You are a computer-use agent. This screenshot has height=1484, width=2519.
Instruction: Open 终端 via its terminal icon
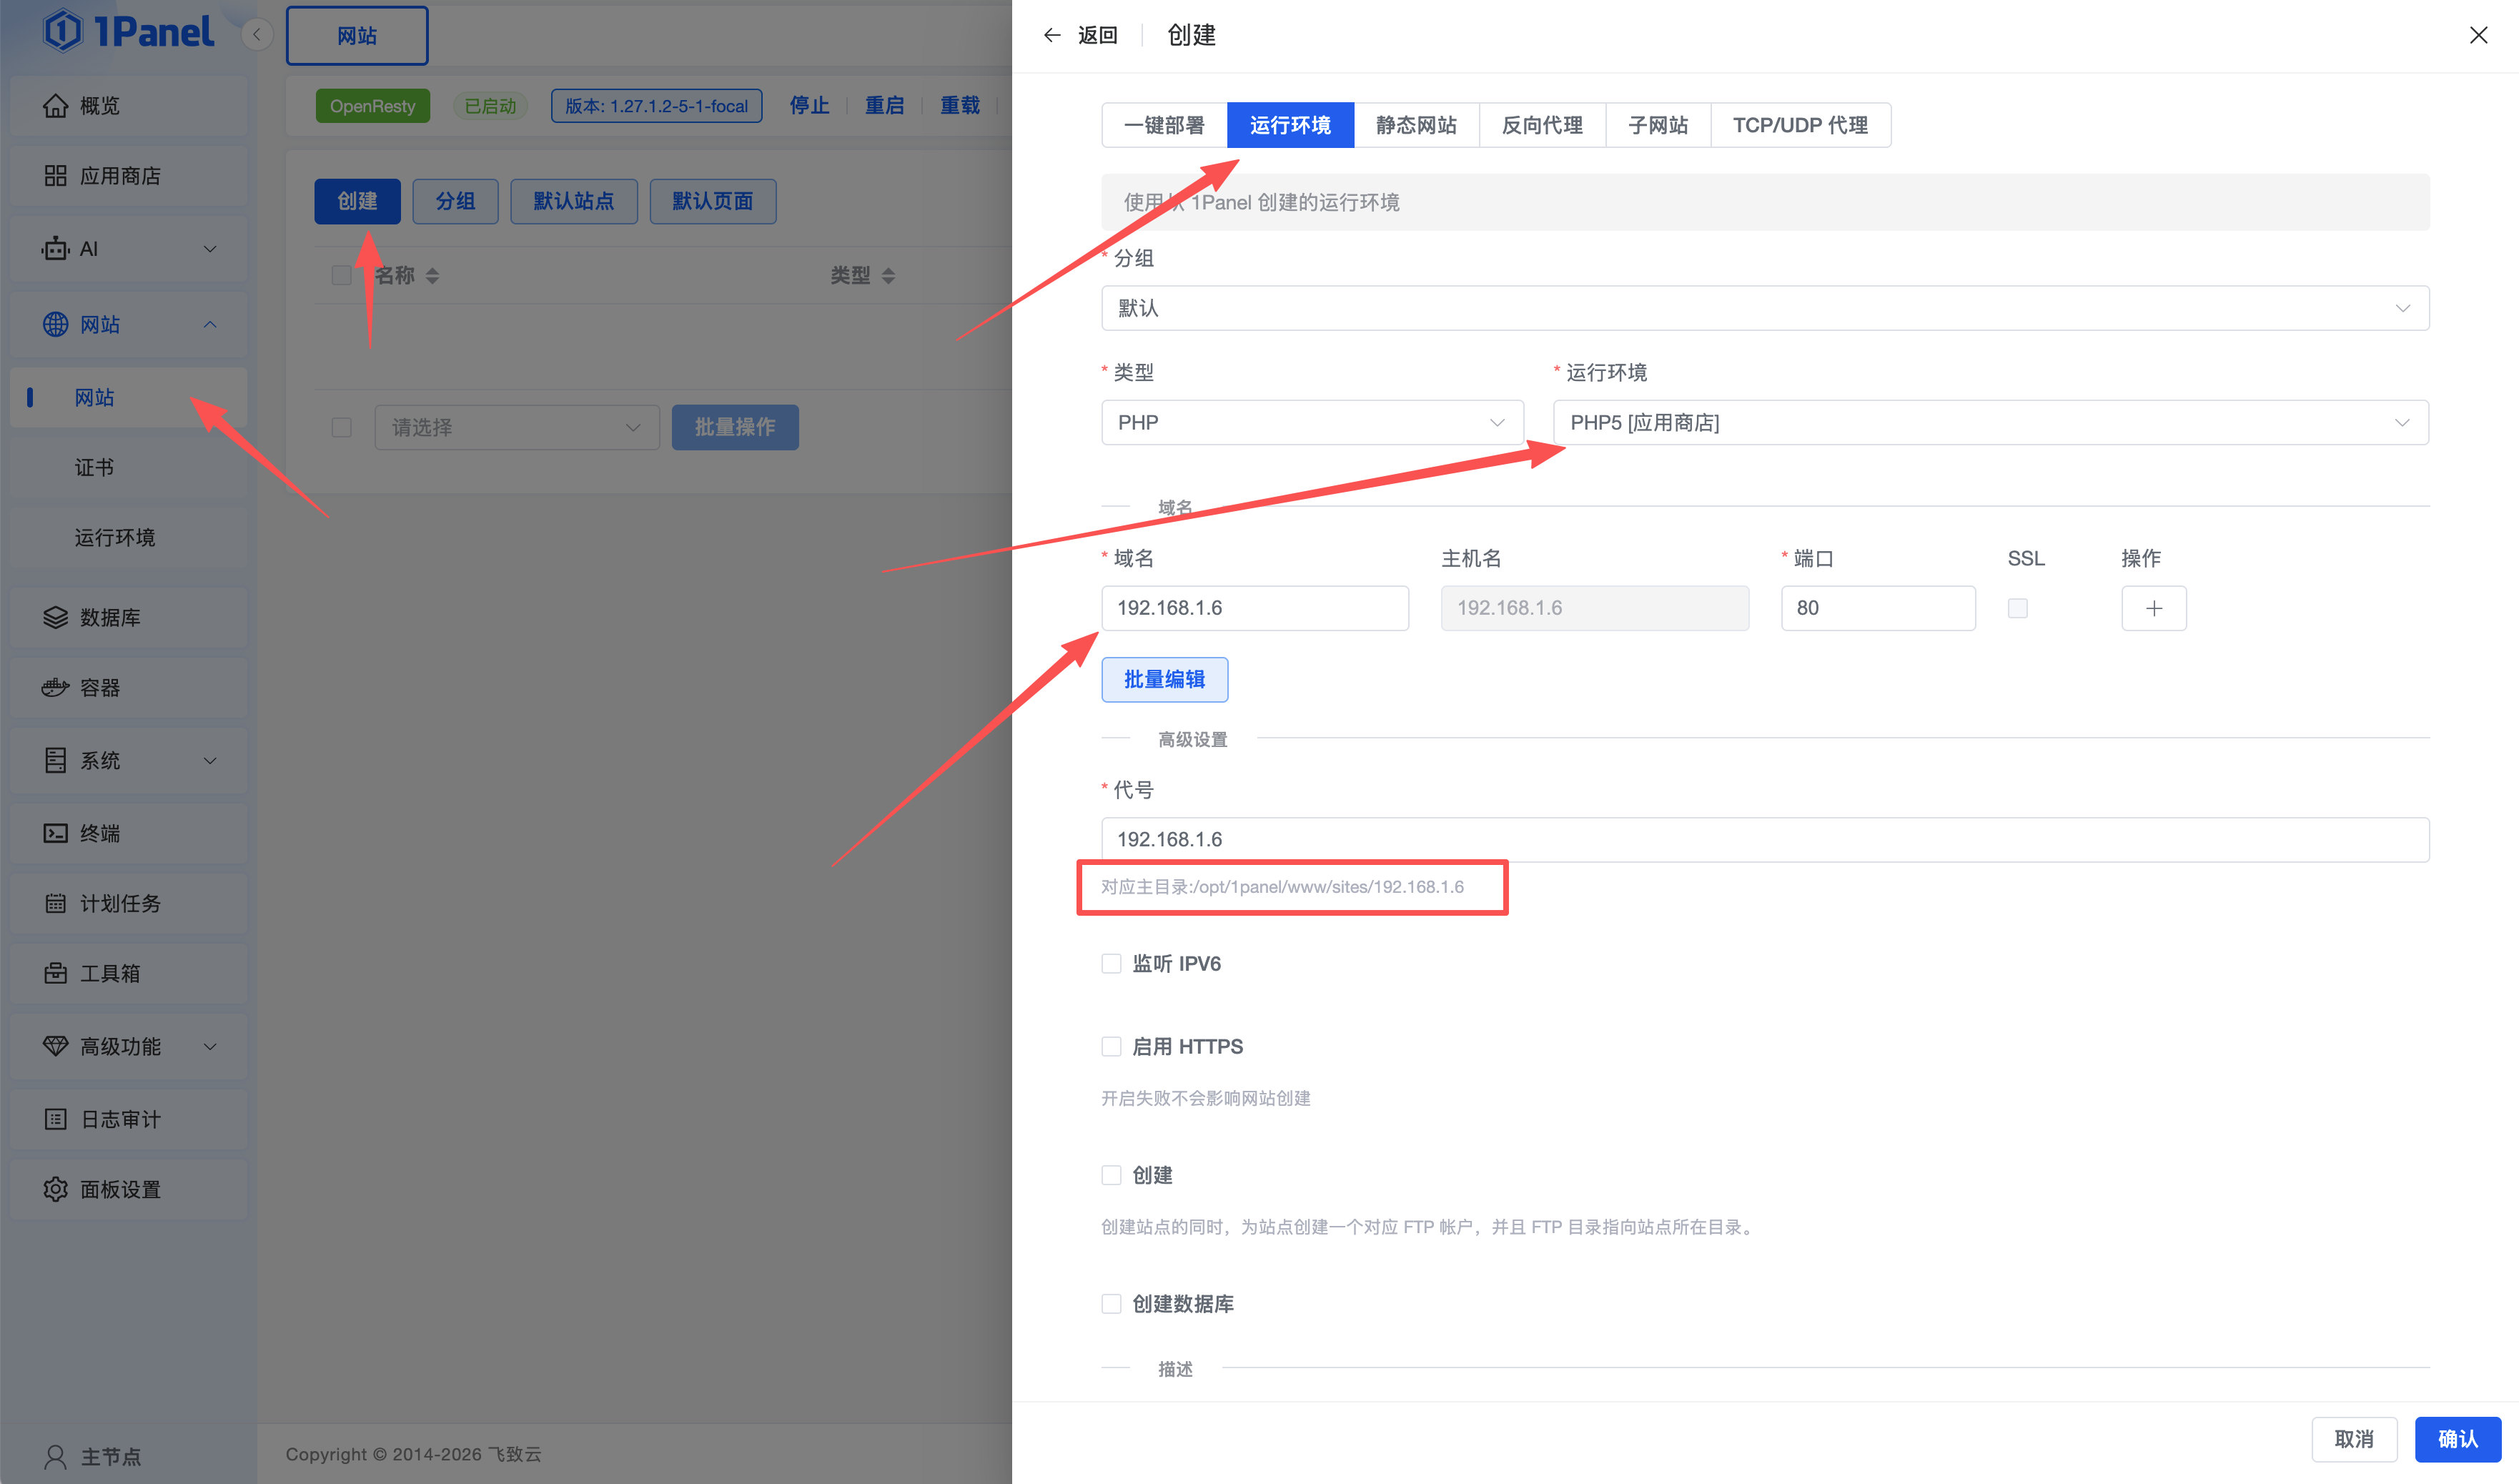[55, 833]
